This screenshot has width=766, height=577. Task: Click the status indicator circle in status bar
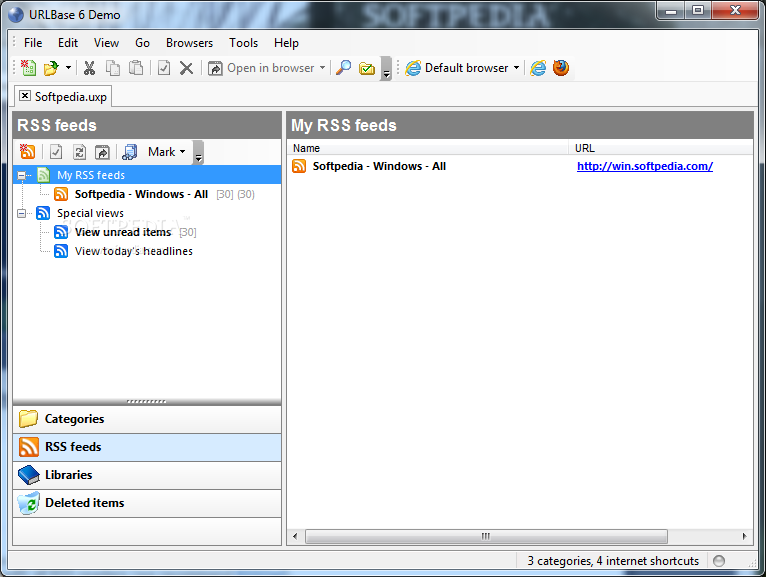coord(719,561)
